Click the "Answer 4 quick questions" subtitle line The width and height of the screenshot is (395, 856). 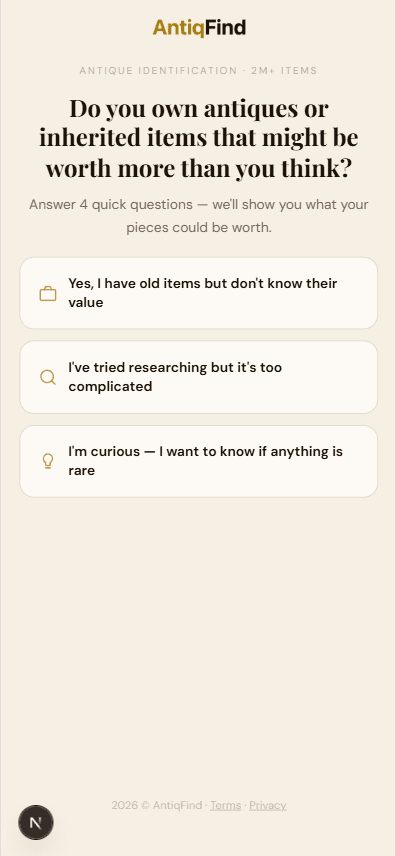[x=199, y=205]
